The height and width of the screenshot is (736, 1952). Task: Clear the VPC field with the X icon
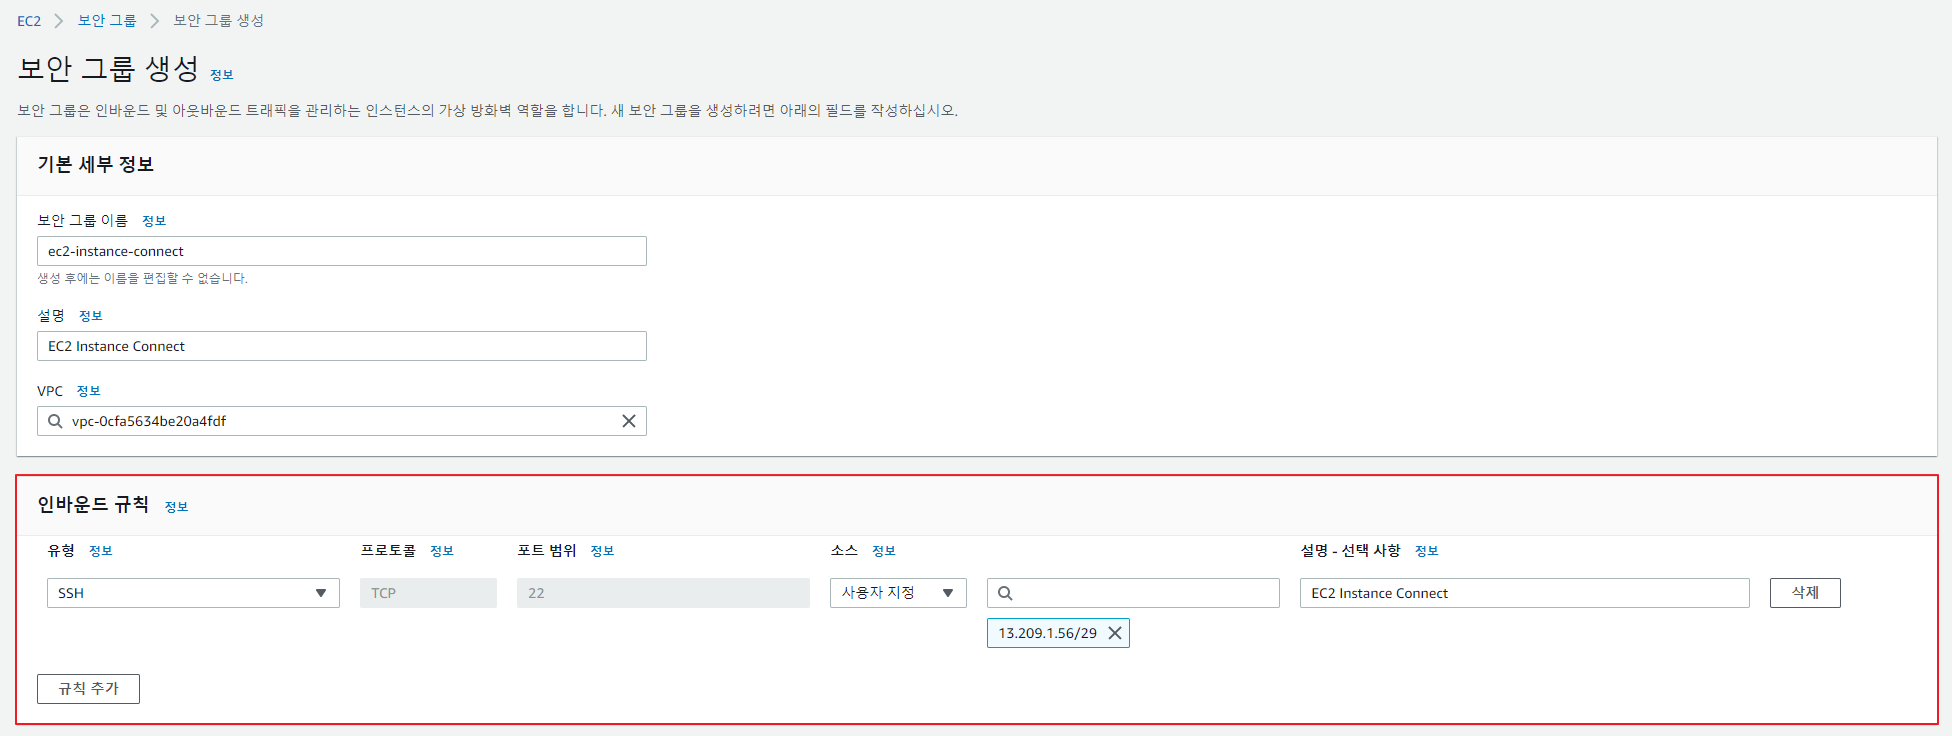point(628,421)
